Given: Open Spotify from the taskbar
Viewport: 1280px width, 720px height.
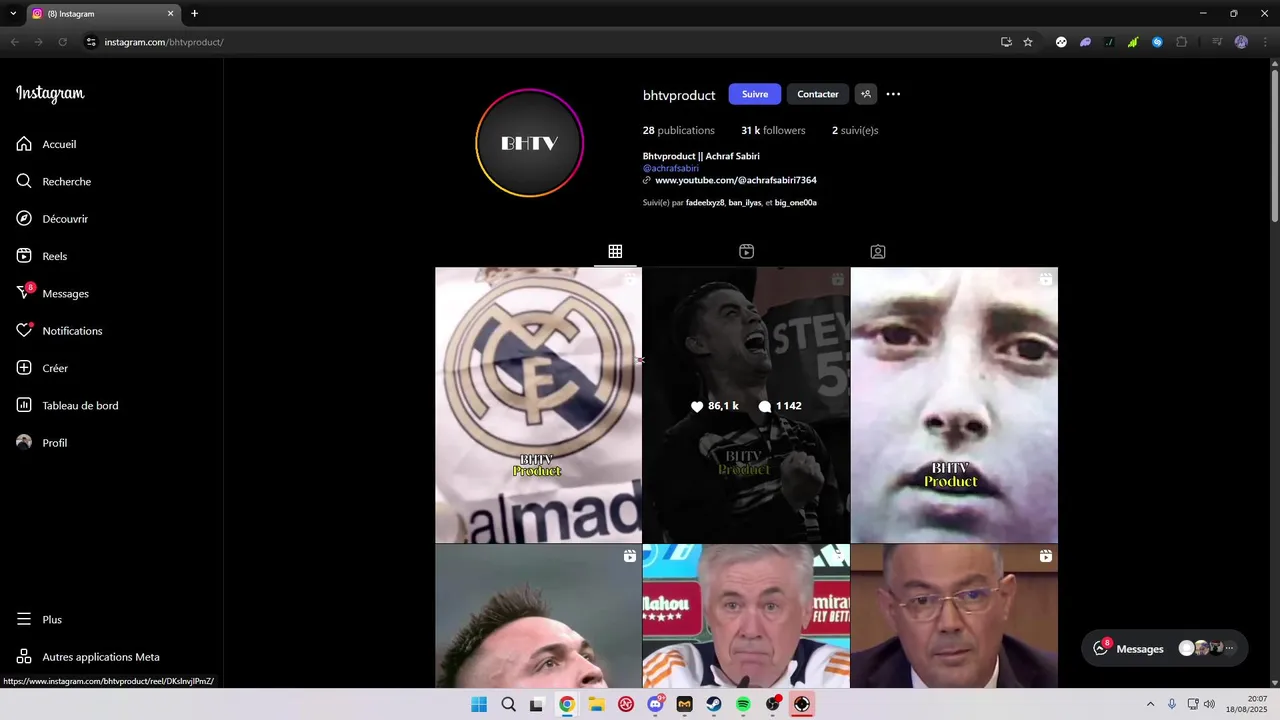Looking at the screenshot, I should click(x=743, y=704).
